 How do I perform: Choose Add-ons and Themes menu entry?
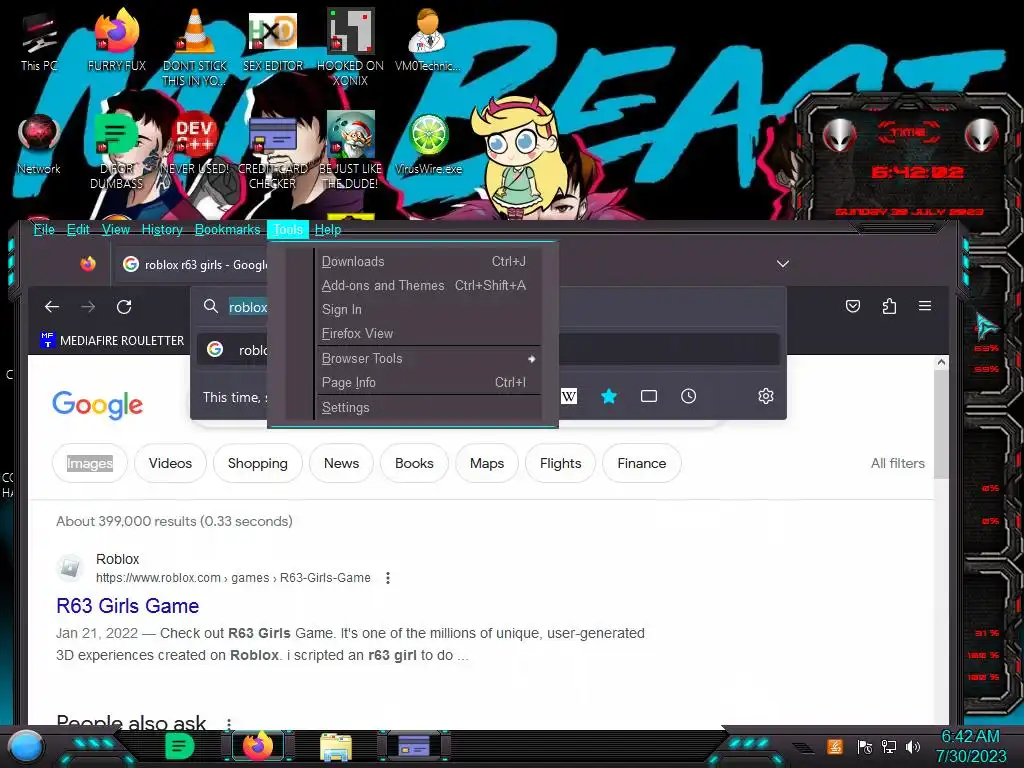pos(428,285)
